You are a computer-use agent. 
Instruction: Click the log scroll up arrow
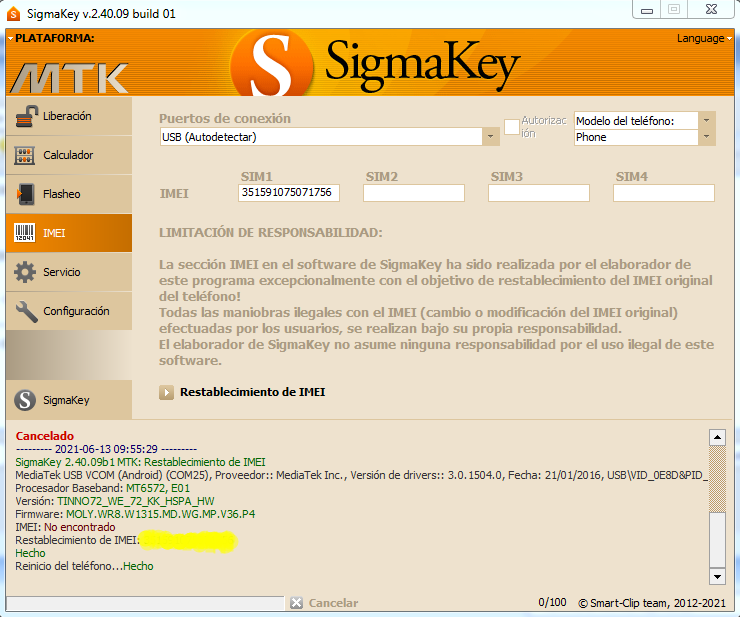tap(717, 437)
